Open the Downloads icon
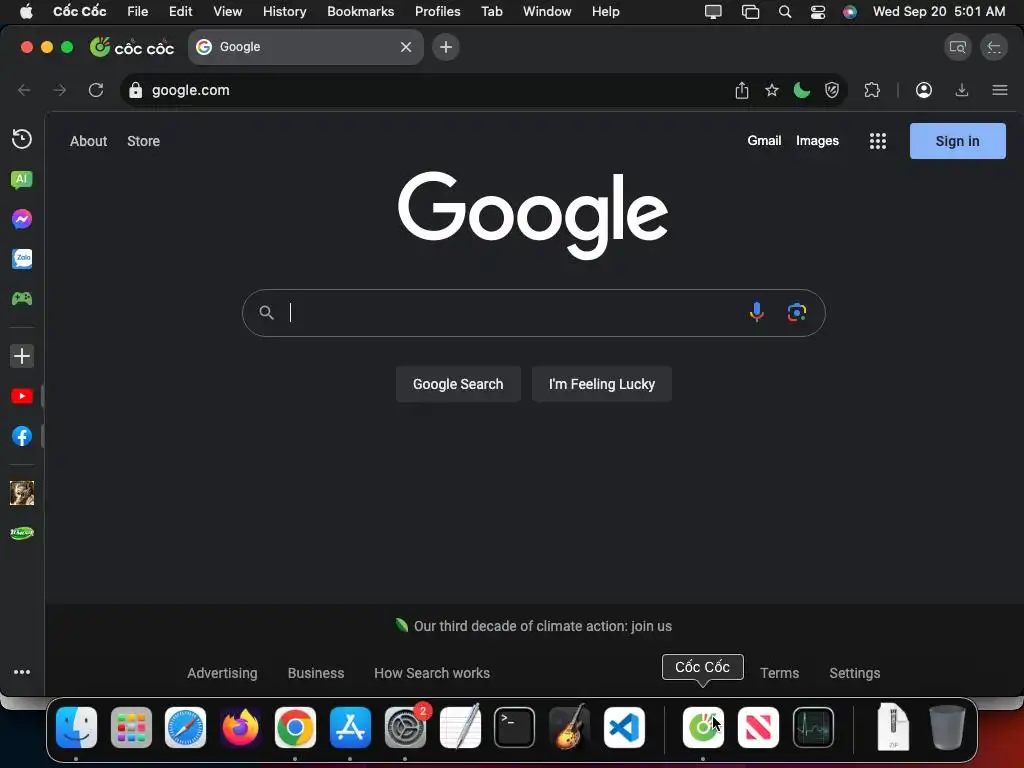Viewport: 1024px width, 768px height. pos(962,90)
